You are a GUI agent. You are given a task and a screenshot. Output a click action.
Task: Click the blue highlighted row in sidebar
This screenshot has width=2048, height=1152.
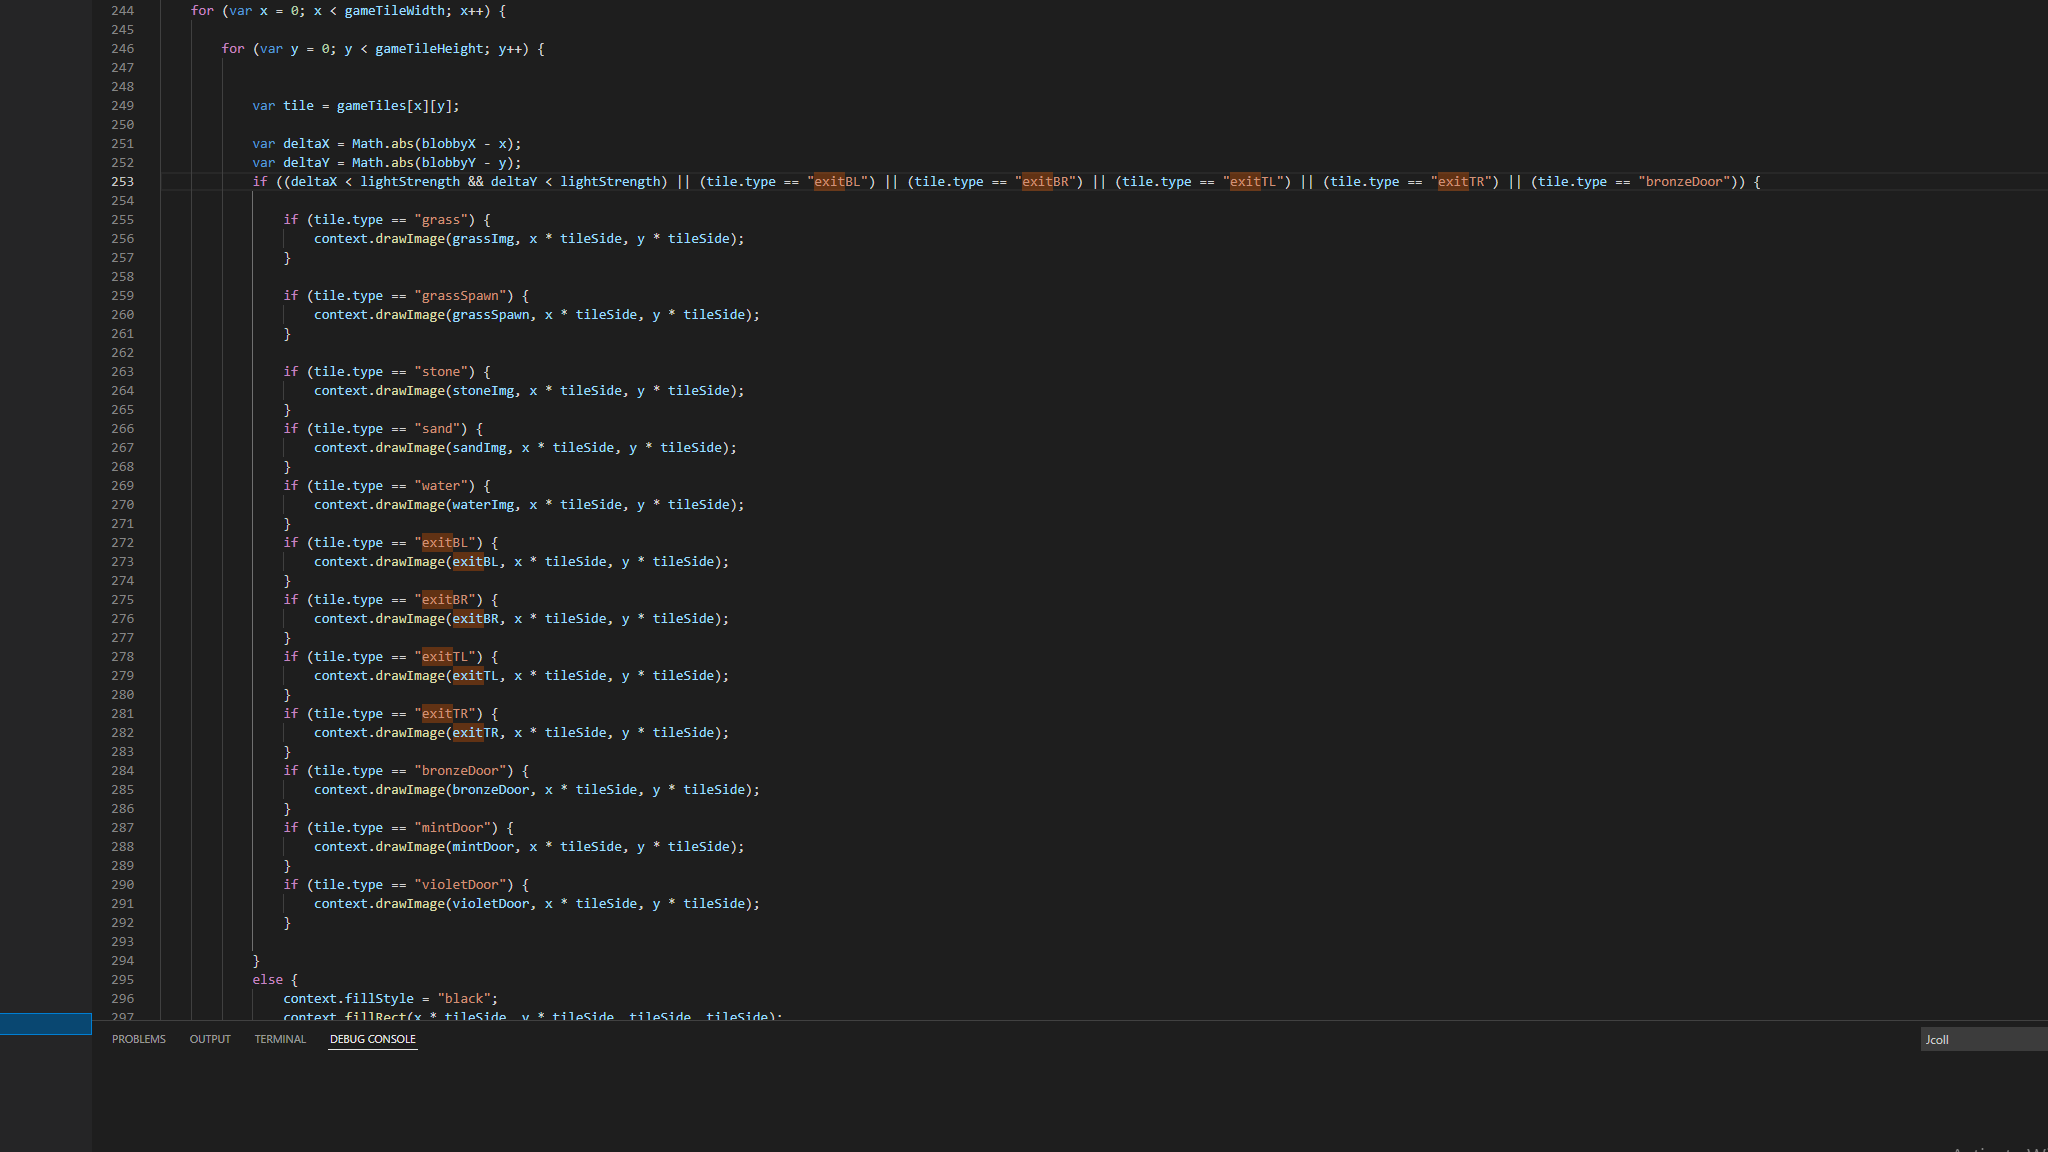coord(46,1023)
